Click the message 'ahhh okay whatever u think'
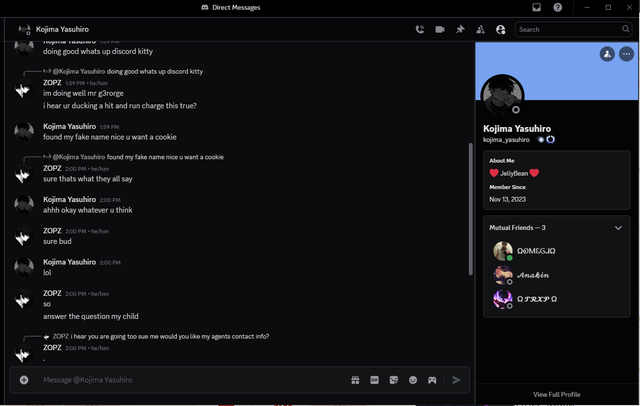 (x=88, y=210)
